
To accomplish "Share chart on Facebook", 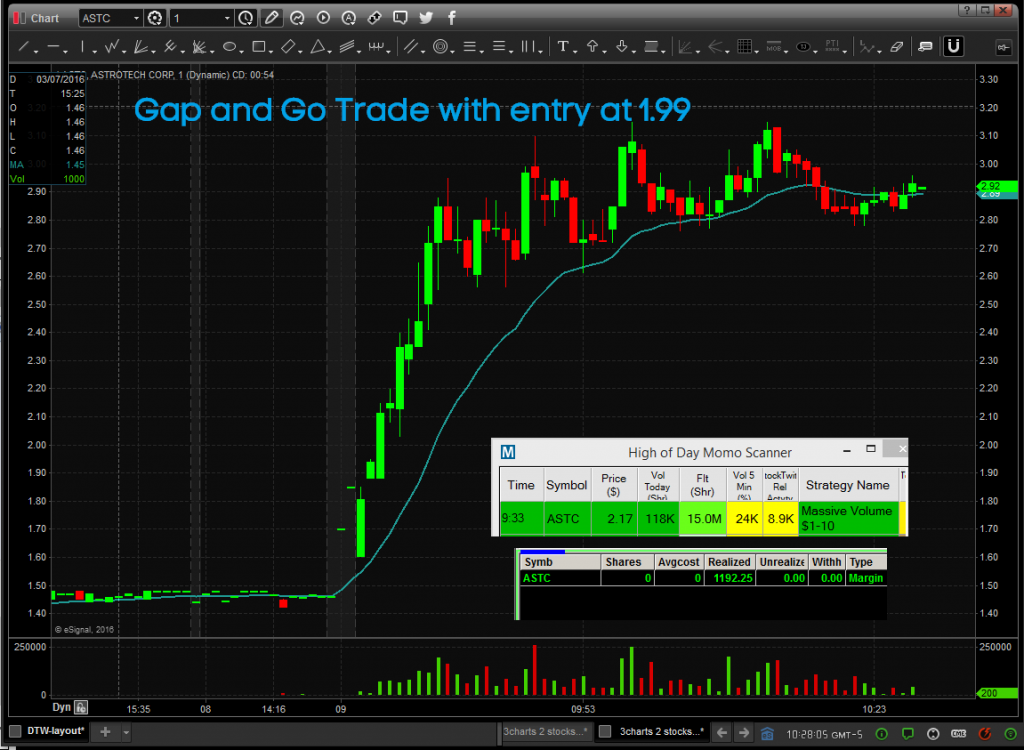I will pyautogui.click(x=451, y=18).
